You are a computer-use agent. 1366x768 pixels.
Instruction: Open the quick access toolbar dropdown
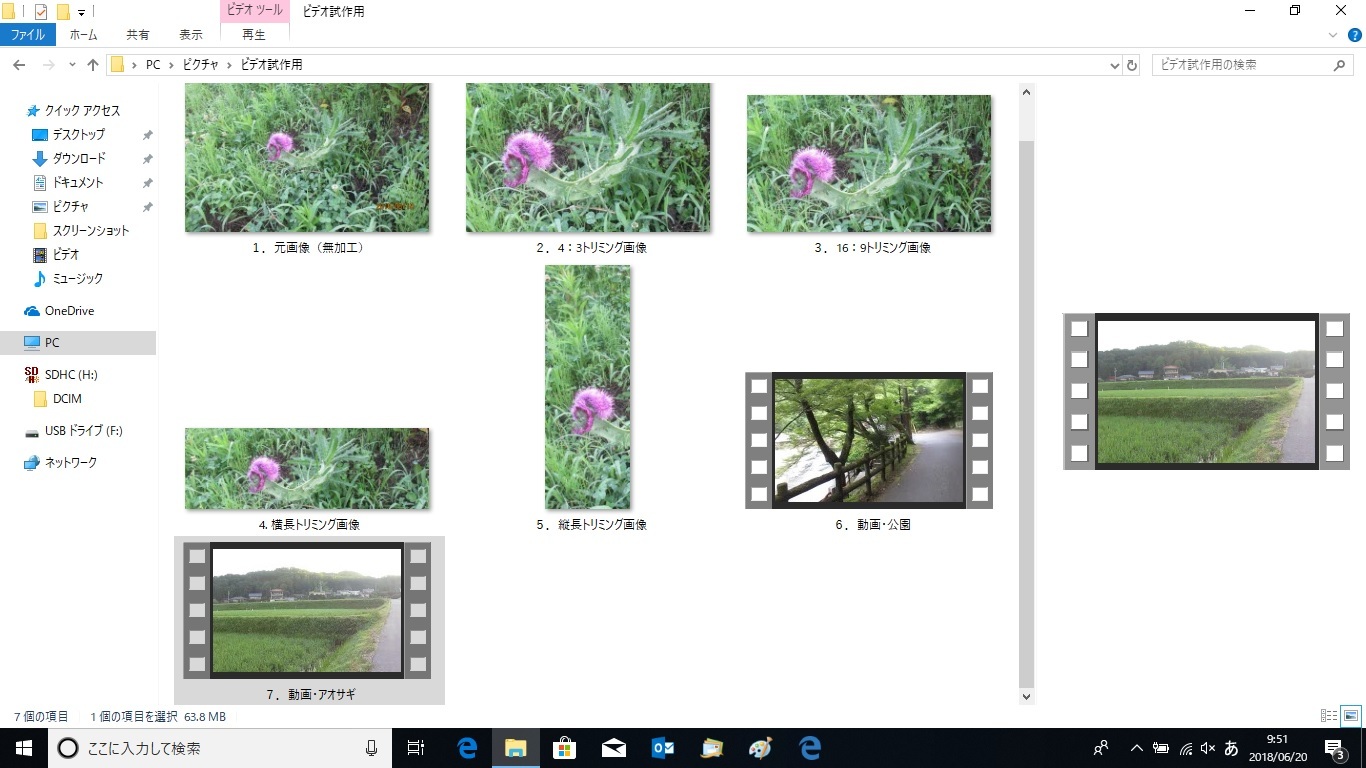click(81, 12)
